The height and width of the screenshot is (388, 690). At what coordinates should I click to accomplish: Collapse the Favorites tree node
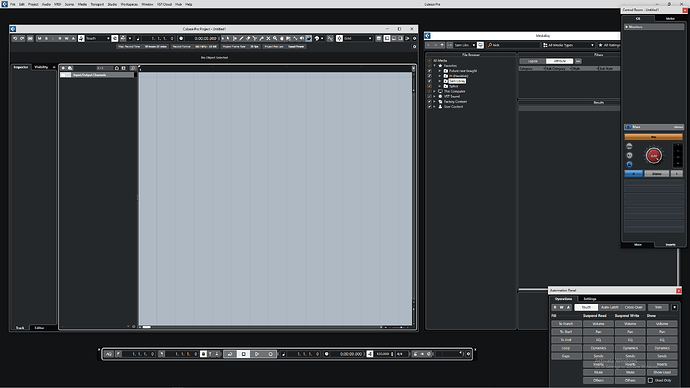(434, 66)
